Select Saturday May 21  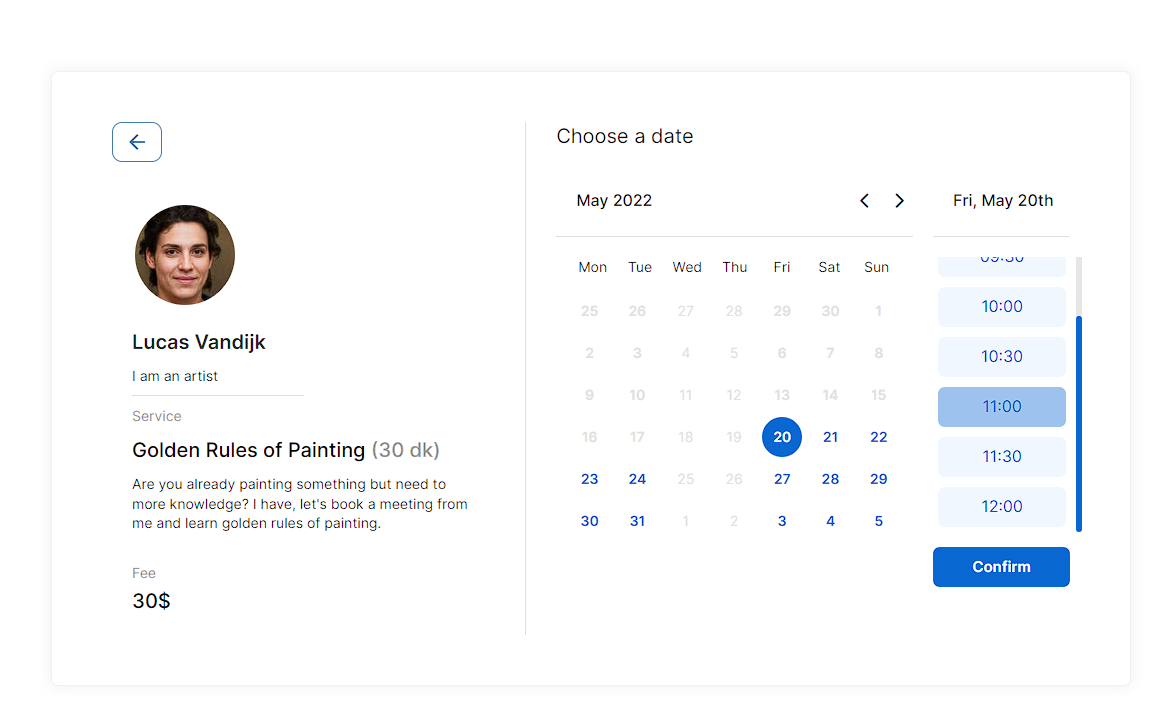(830, 437)
